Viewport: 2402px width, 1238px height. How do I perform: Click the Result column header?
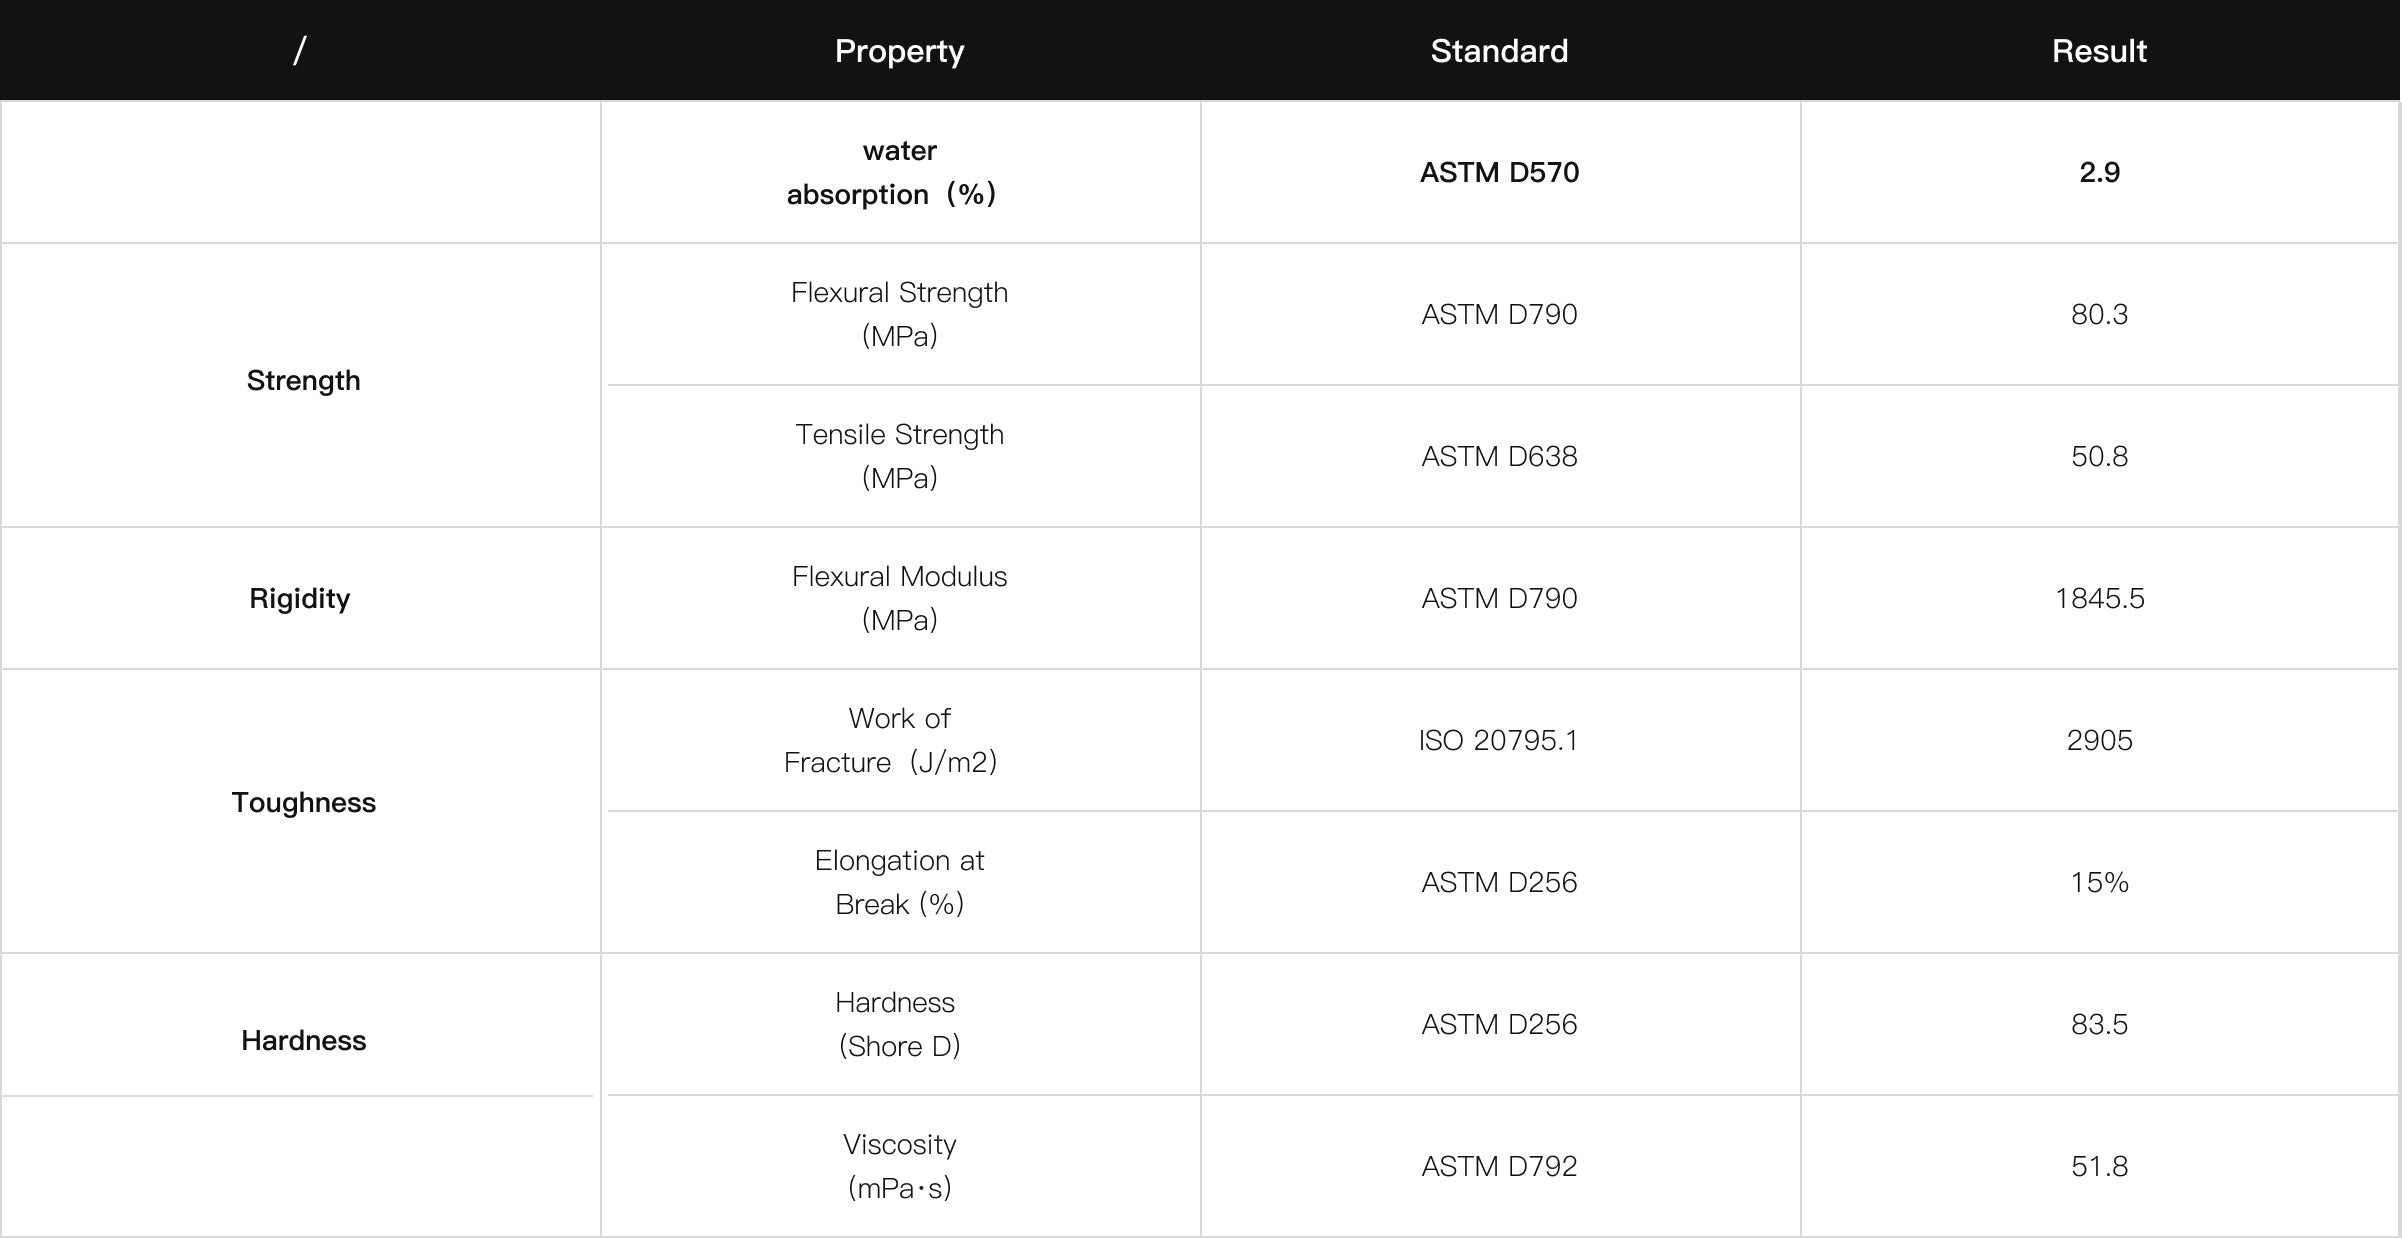(x=2099, y=51)
